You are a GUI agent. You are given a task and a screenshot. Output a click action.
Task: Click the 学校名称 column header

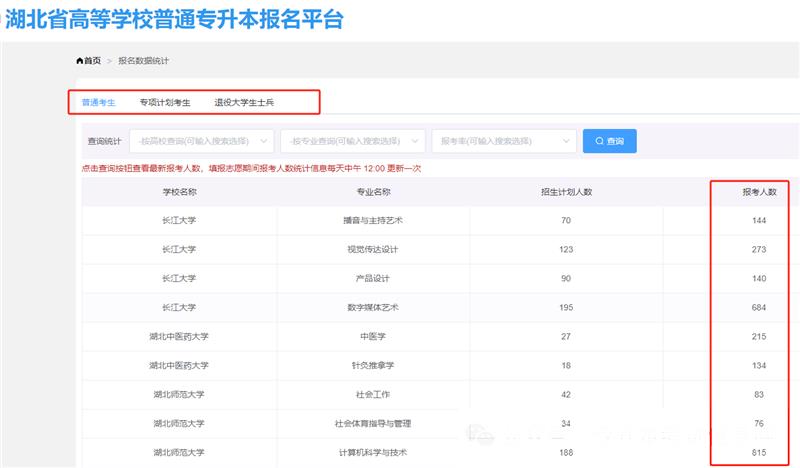180,192
